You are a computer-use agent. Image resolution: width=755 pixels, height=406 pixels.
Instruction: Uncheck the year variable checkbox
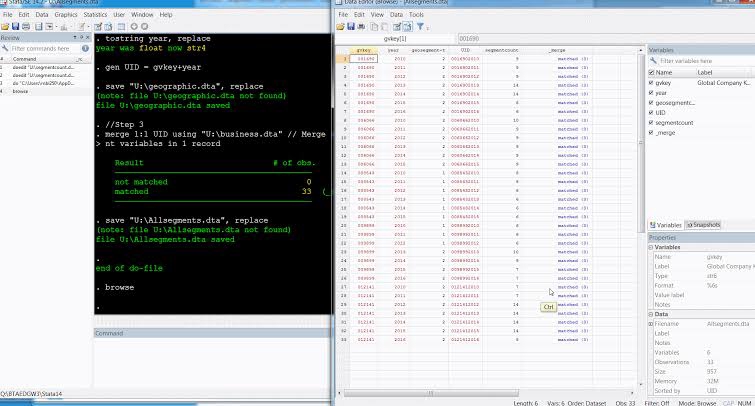[x=651, y=93]
